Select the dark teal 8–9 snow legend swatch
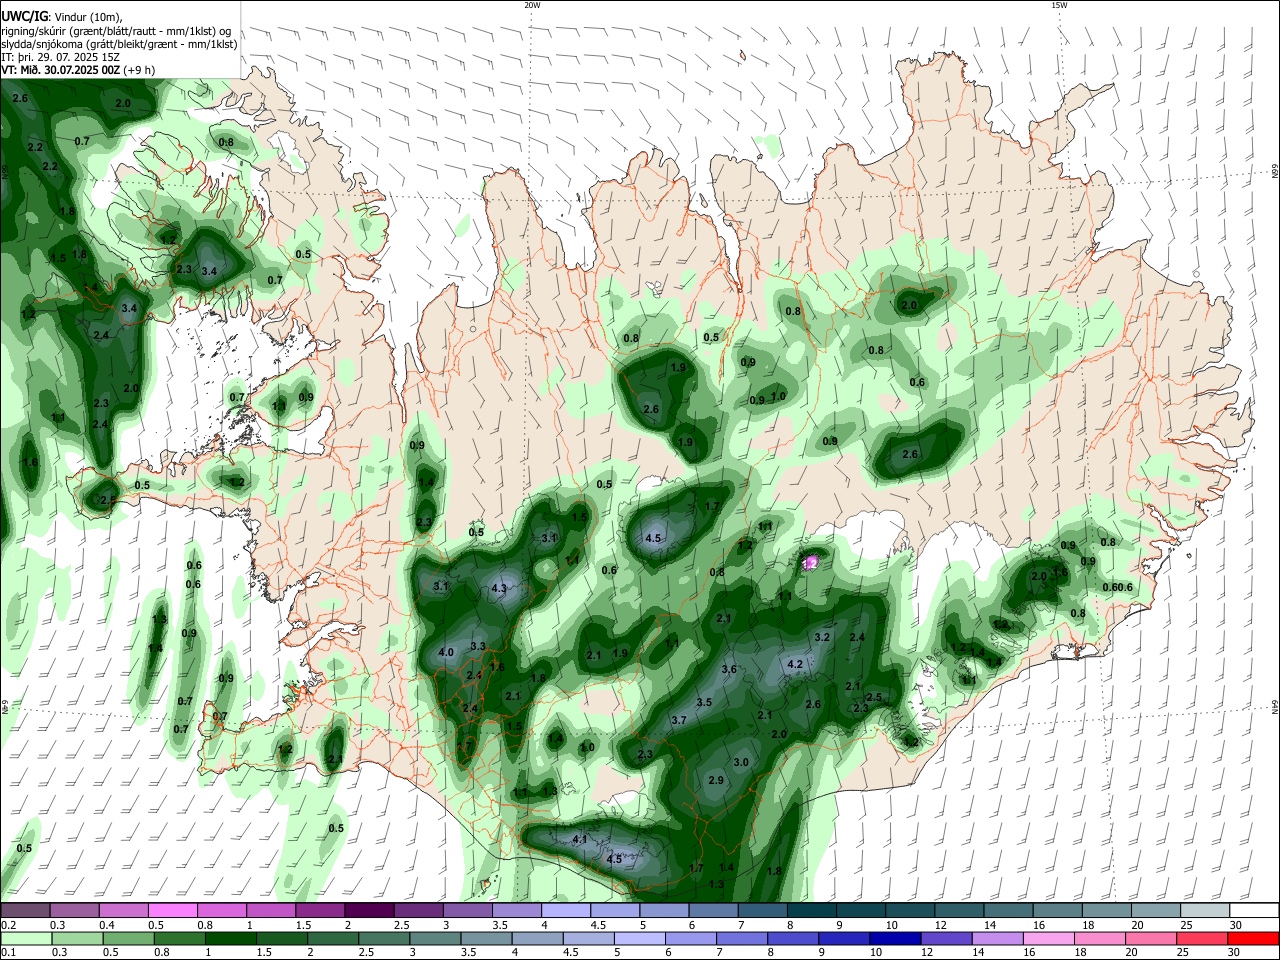This screenshot has width=1280, height=960. click(x=812, y=910)
